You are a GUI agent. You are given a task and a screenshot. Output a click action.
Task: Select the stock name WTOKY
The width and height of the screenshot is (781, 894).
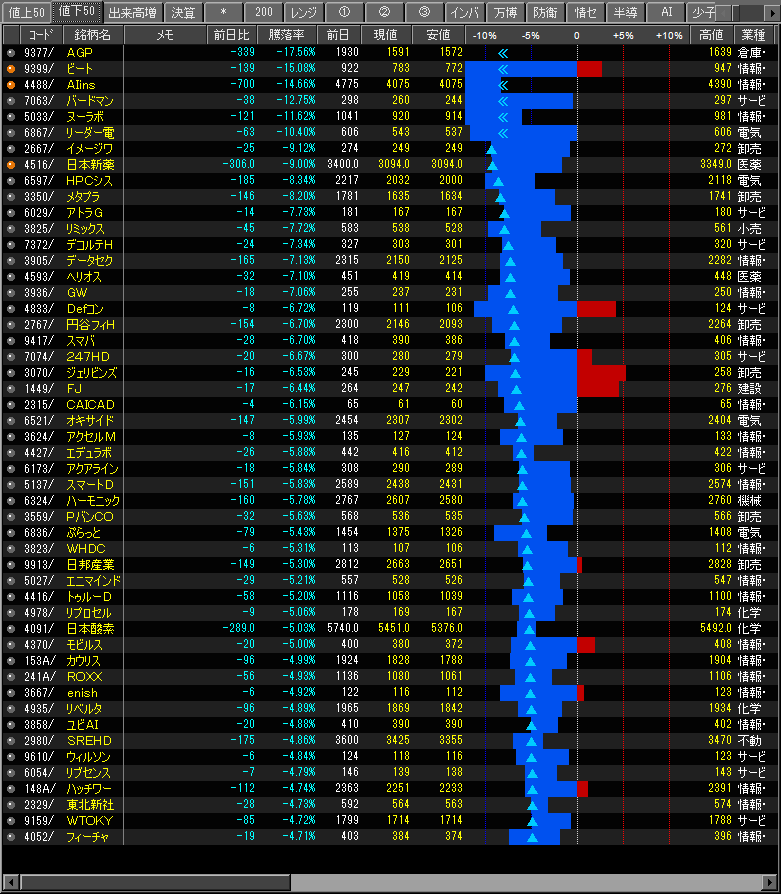pyautogui.click(x=90, y=820)
